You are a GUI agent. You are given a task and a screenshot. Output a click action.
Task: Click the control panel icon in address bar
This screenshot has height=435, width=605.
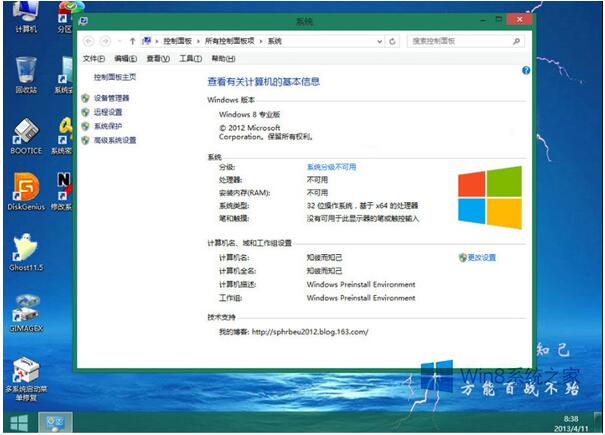(x=147, y=41)
